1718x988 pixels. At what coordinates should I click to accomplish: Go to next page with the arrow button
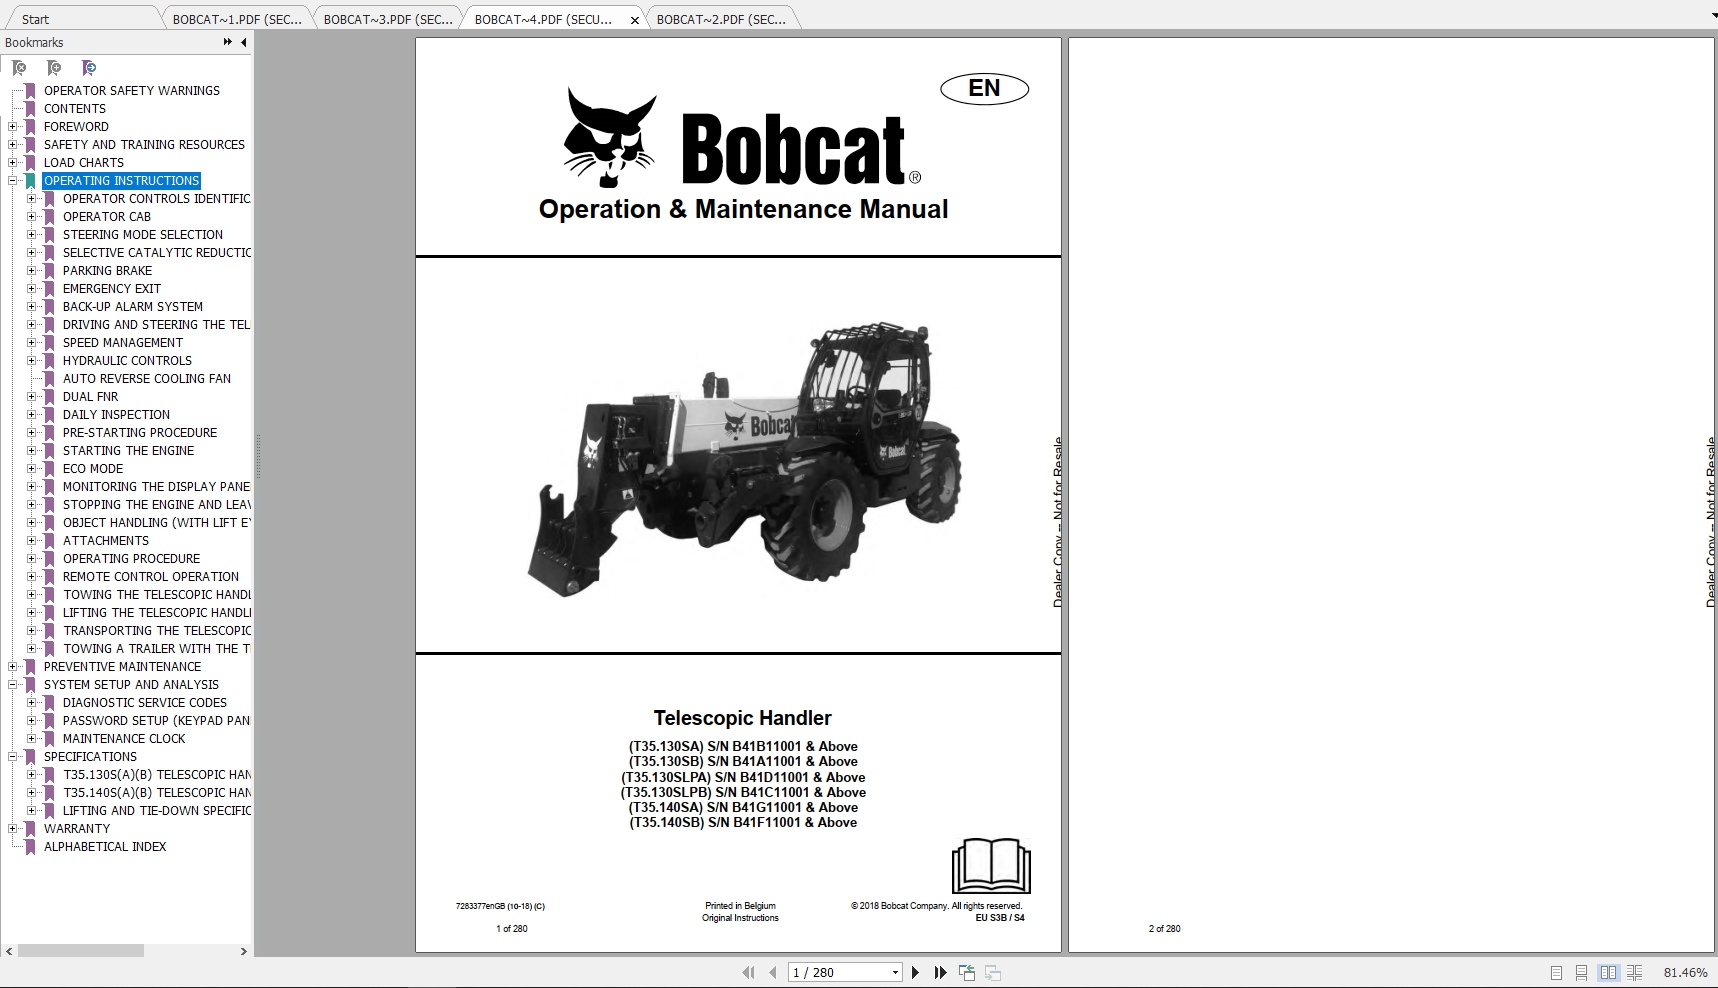click(915, 972)
